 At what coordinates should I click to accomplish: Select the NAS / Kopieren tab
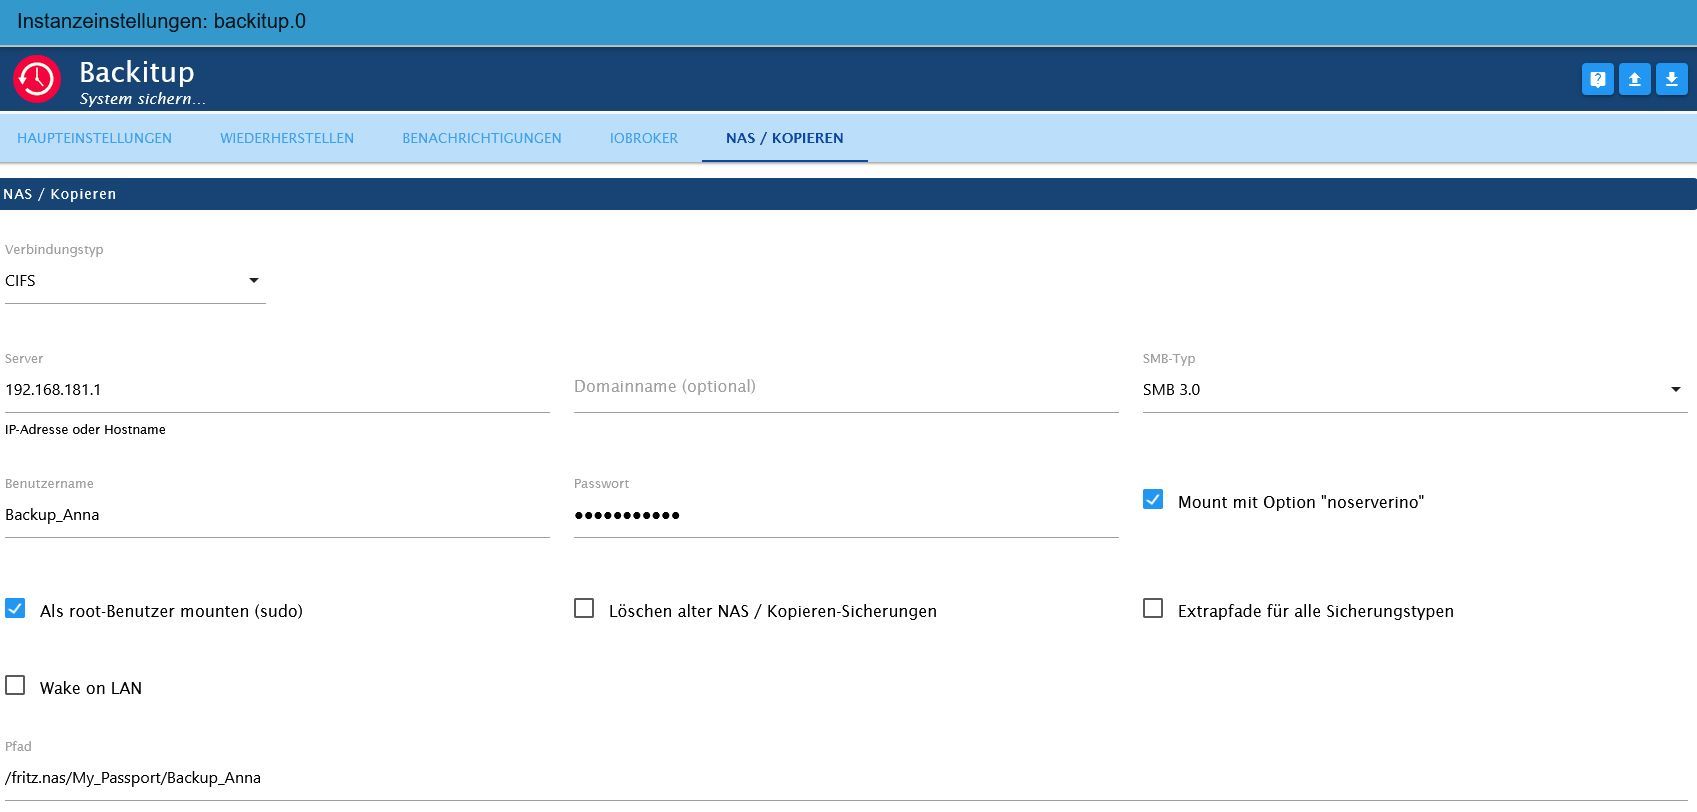[x=785, y=138]
